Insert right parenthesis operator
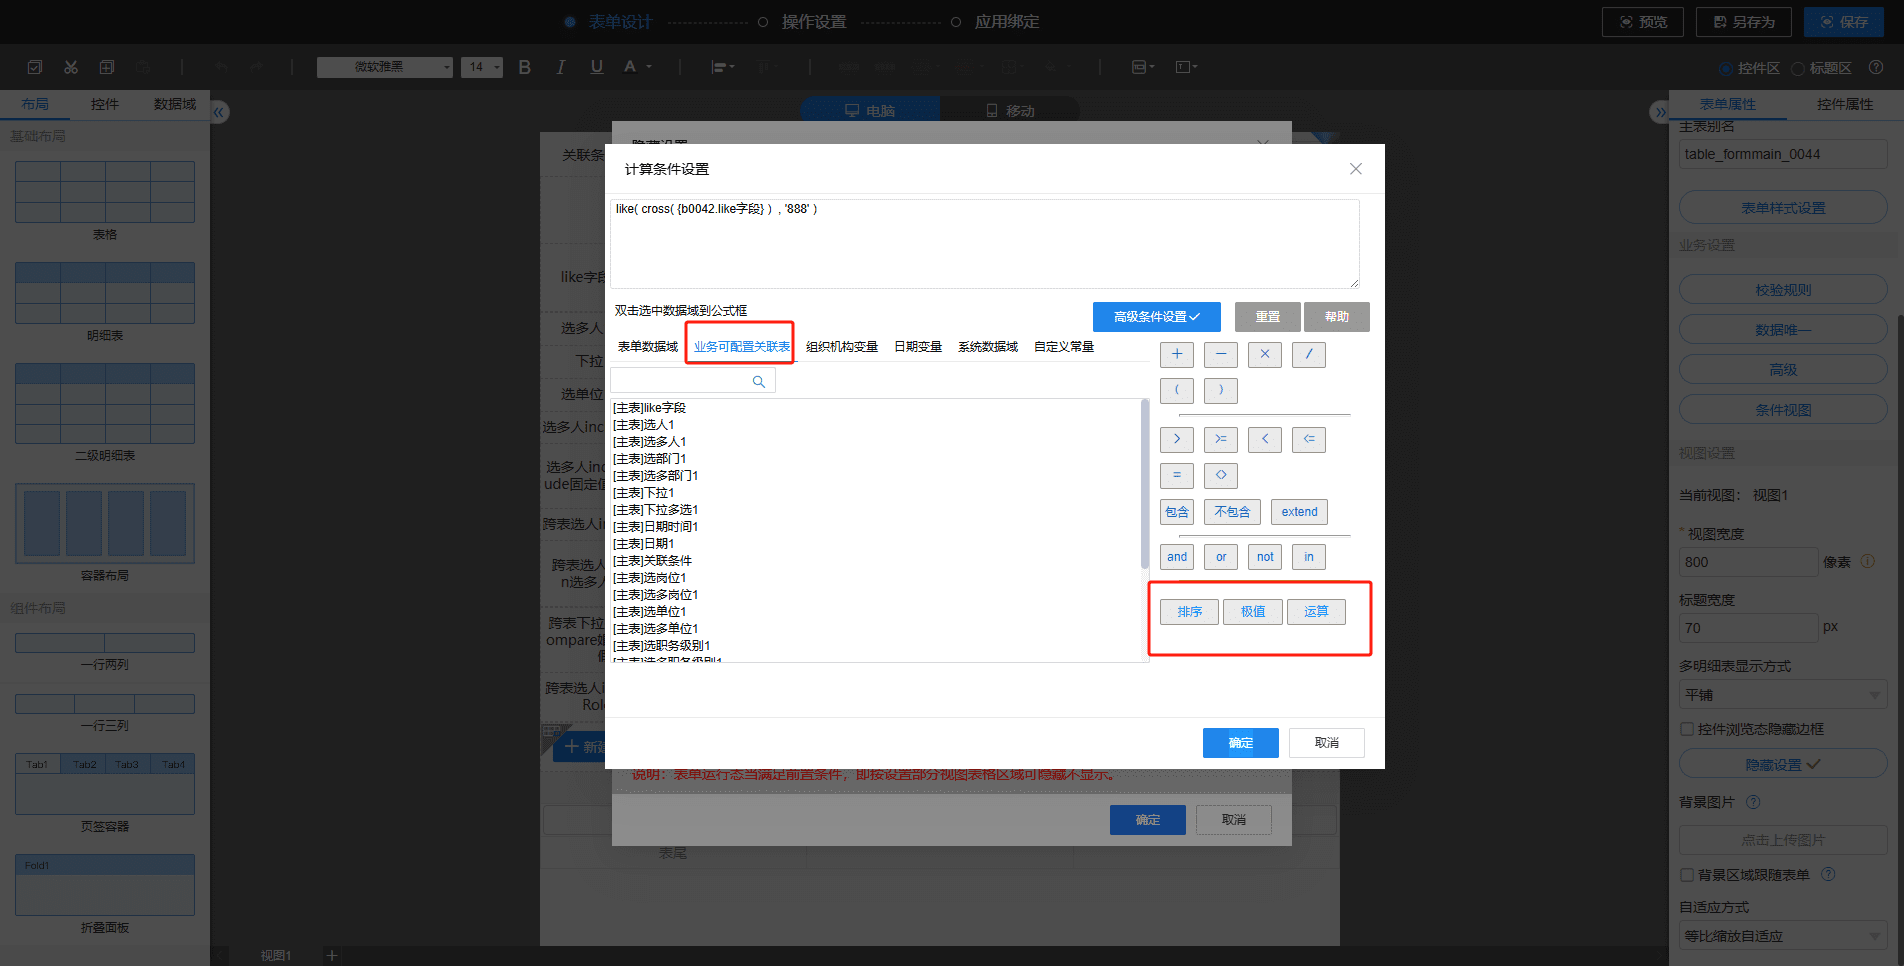1904x966 pixels. 1221,390
